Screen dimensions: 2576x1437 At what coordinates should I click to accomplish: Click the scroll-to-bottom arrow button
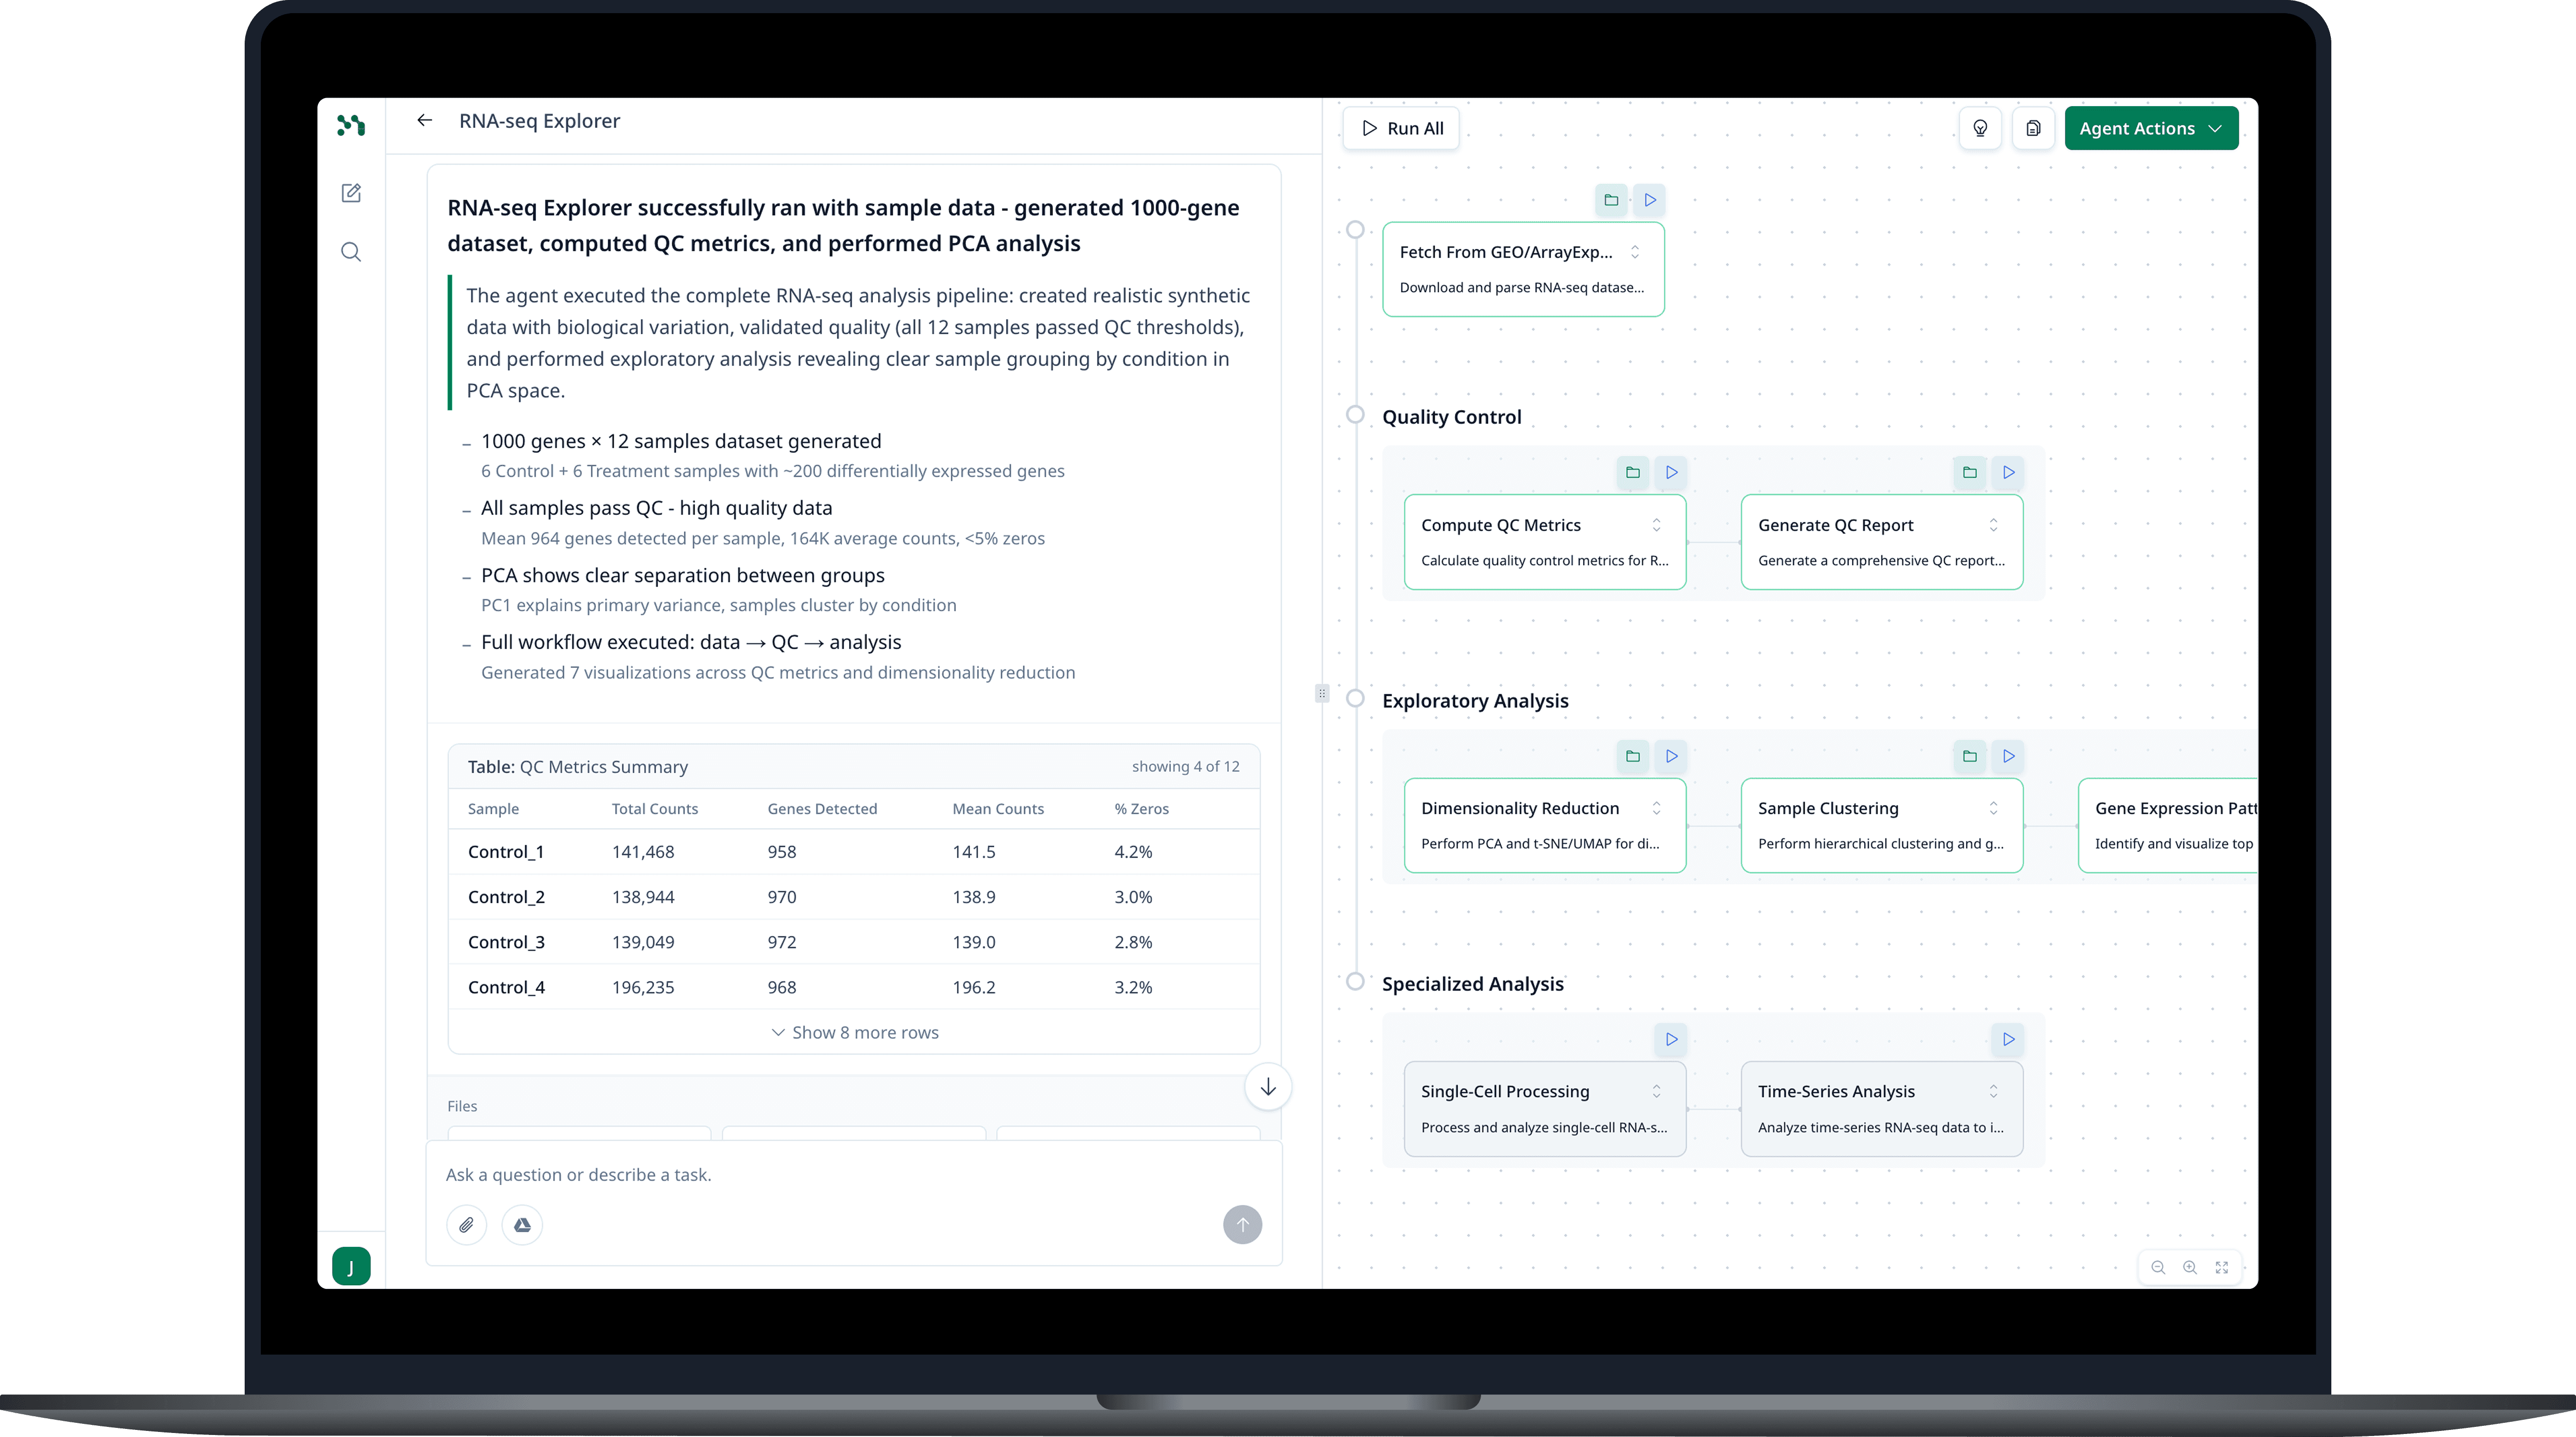(x=1268, y=1087)
